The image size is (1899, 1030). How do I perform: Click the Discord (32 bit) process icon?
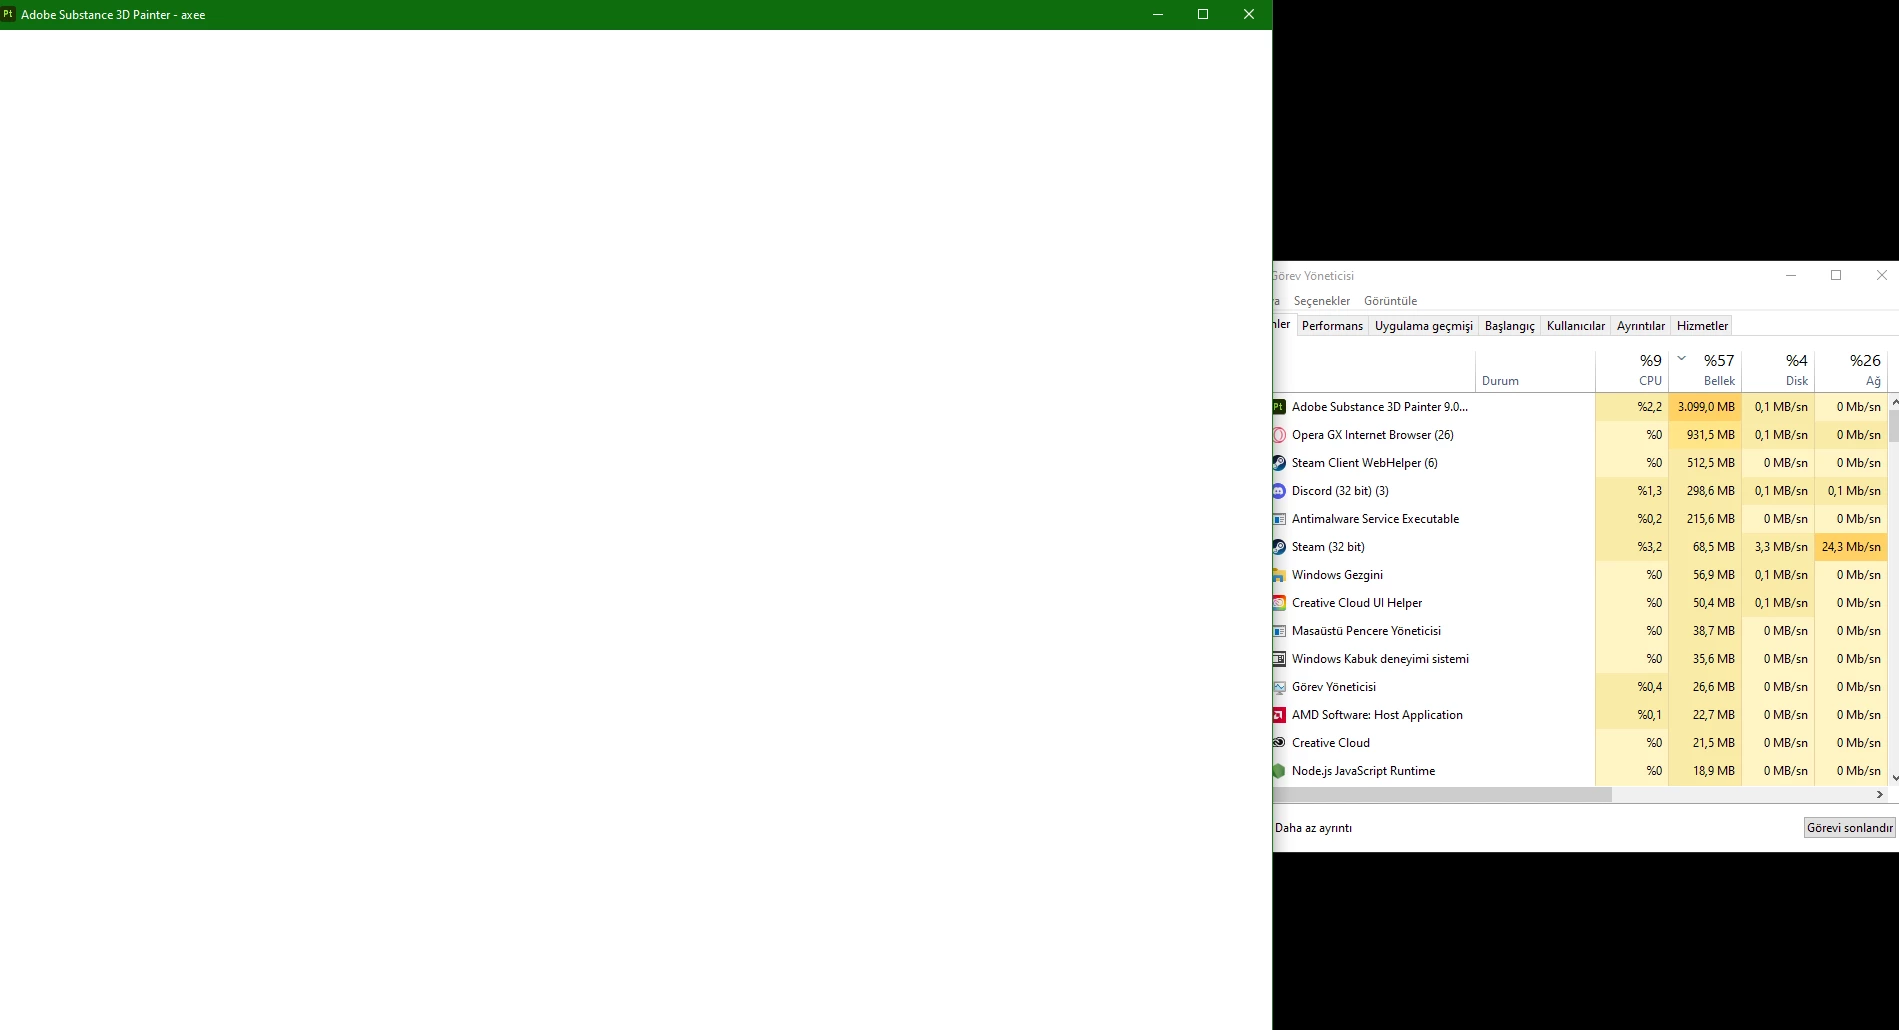(x=1279, y=491)
